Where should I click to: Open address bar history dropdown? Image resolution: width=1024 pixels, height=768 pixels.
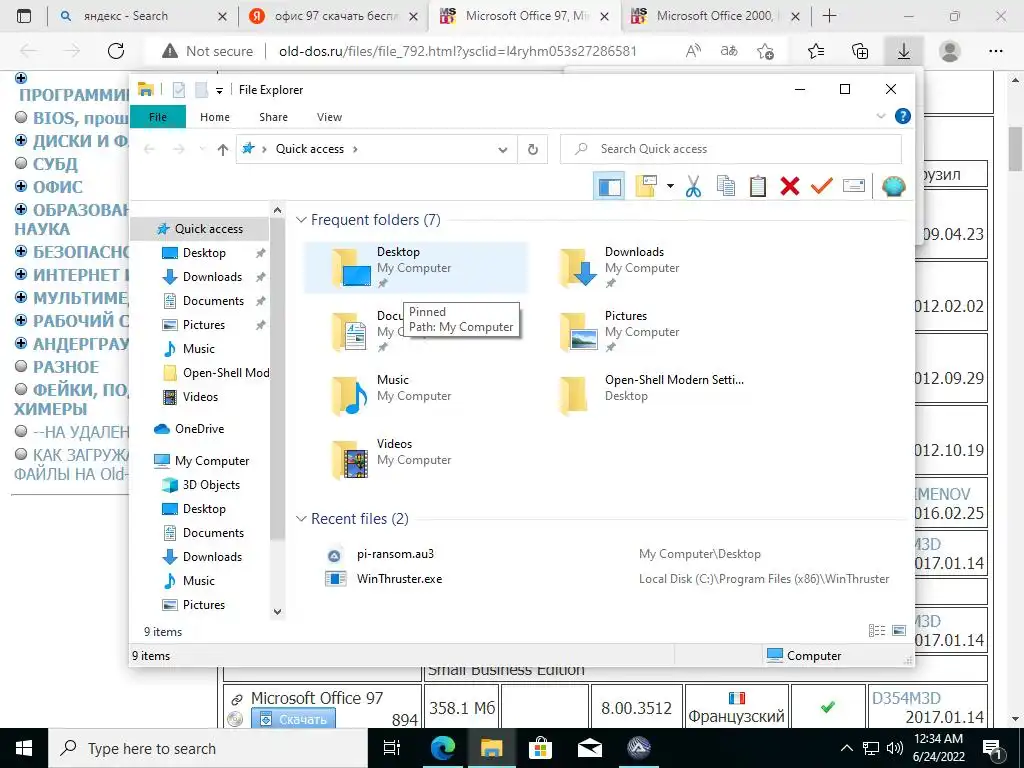[x=503, y=150]
